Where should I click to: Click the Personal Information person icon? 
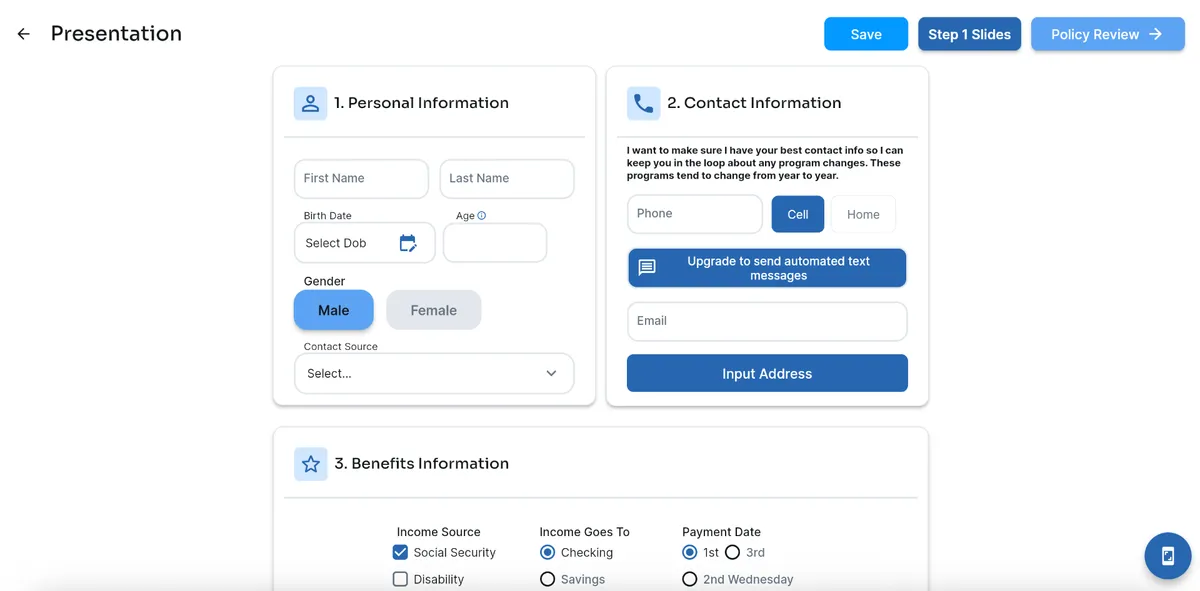(x=310, y=103)
